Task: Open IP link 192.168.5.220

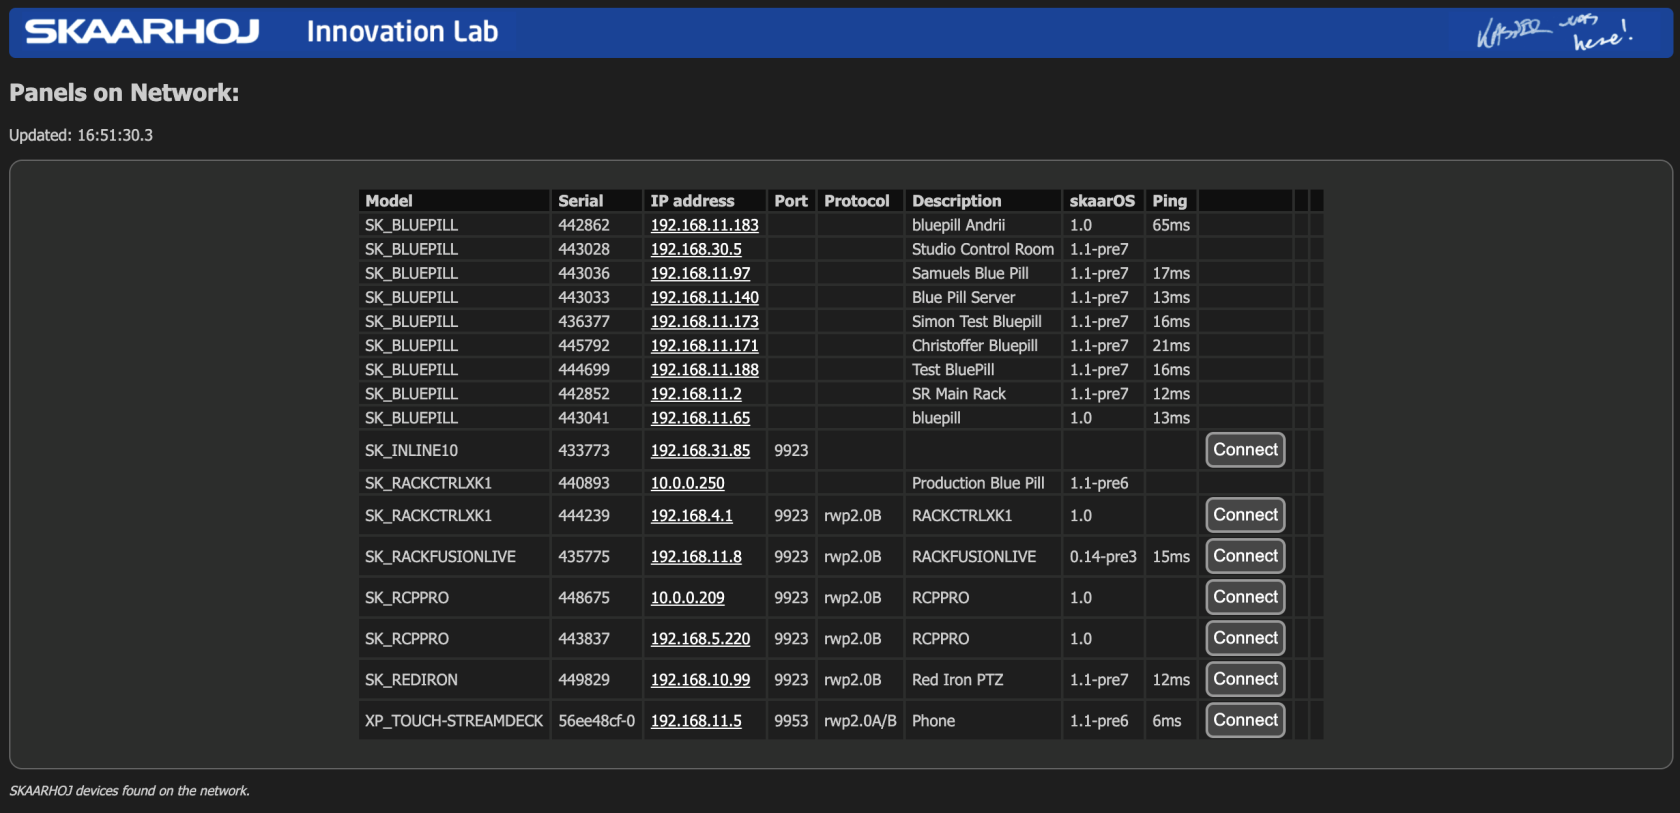Action: (700, 638)
